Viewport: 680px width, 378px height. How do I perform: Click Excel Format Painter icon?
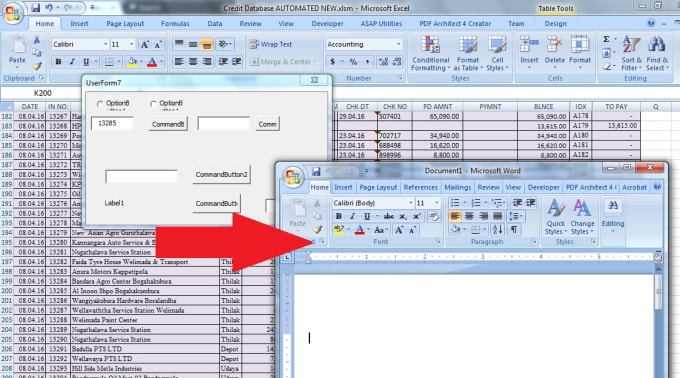(x=37, y=66)
